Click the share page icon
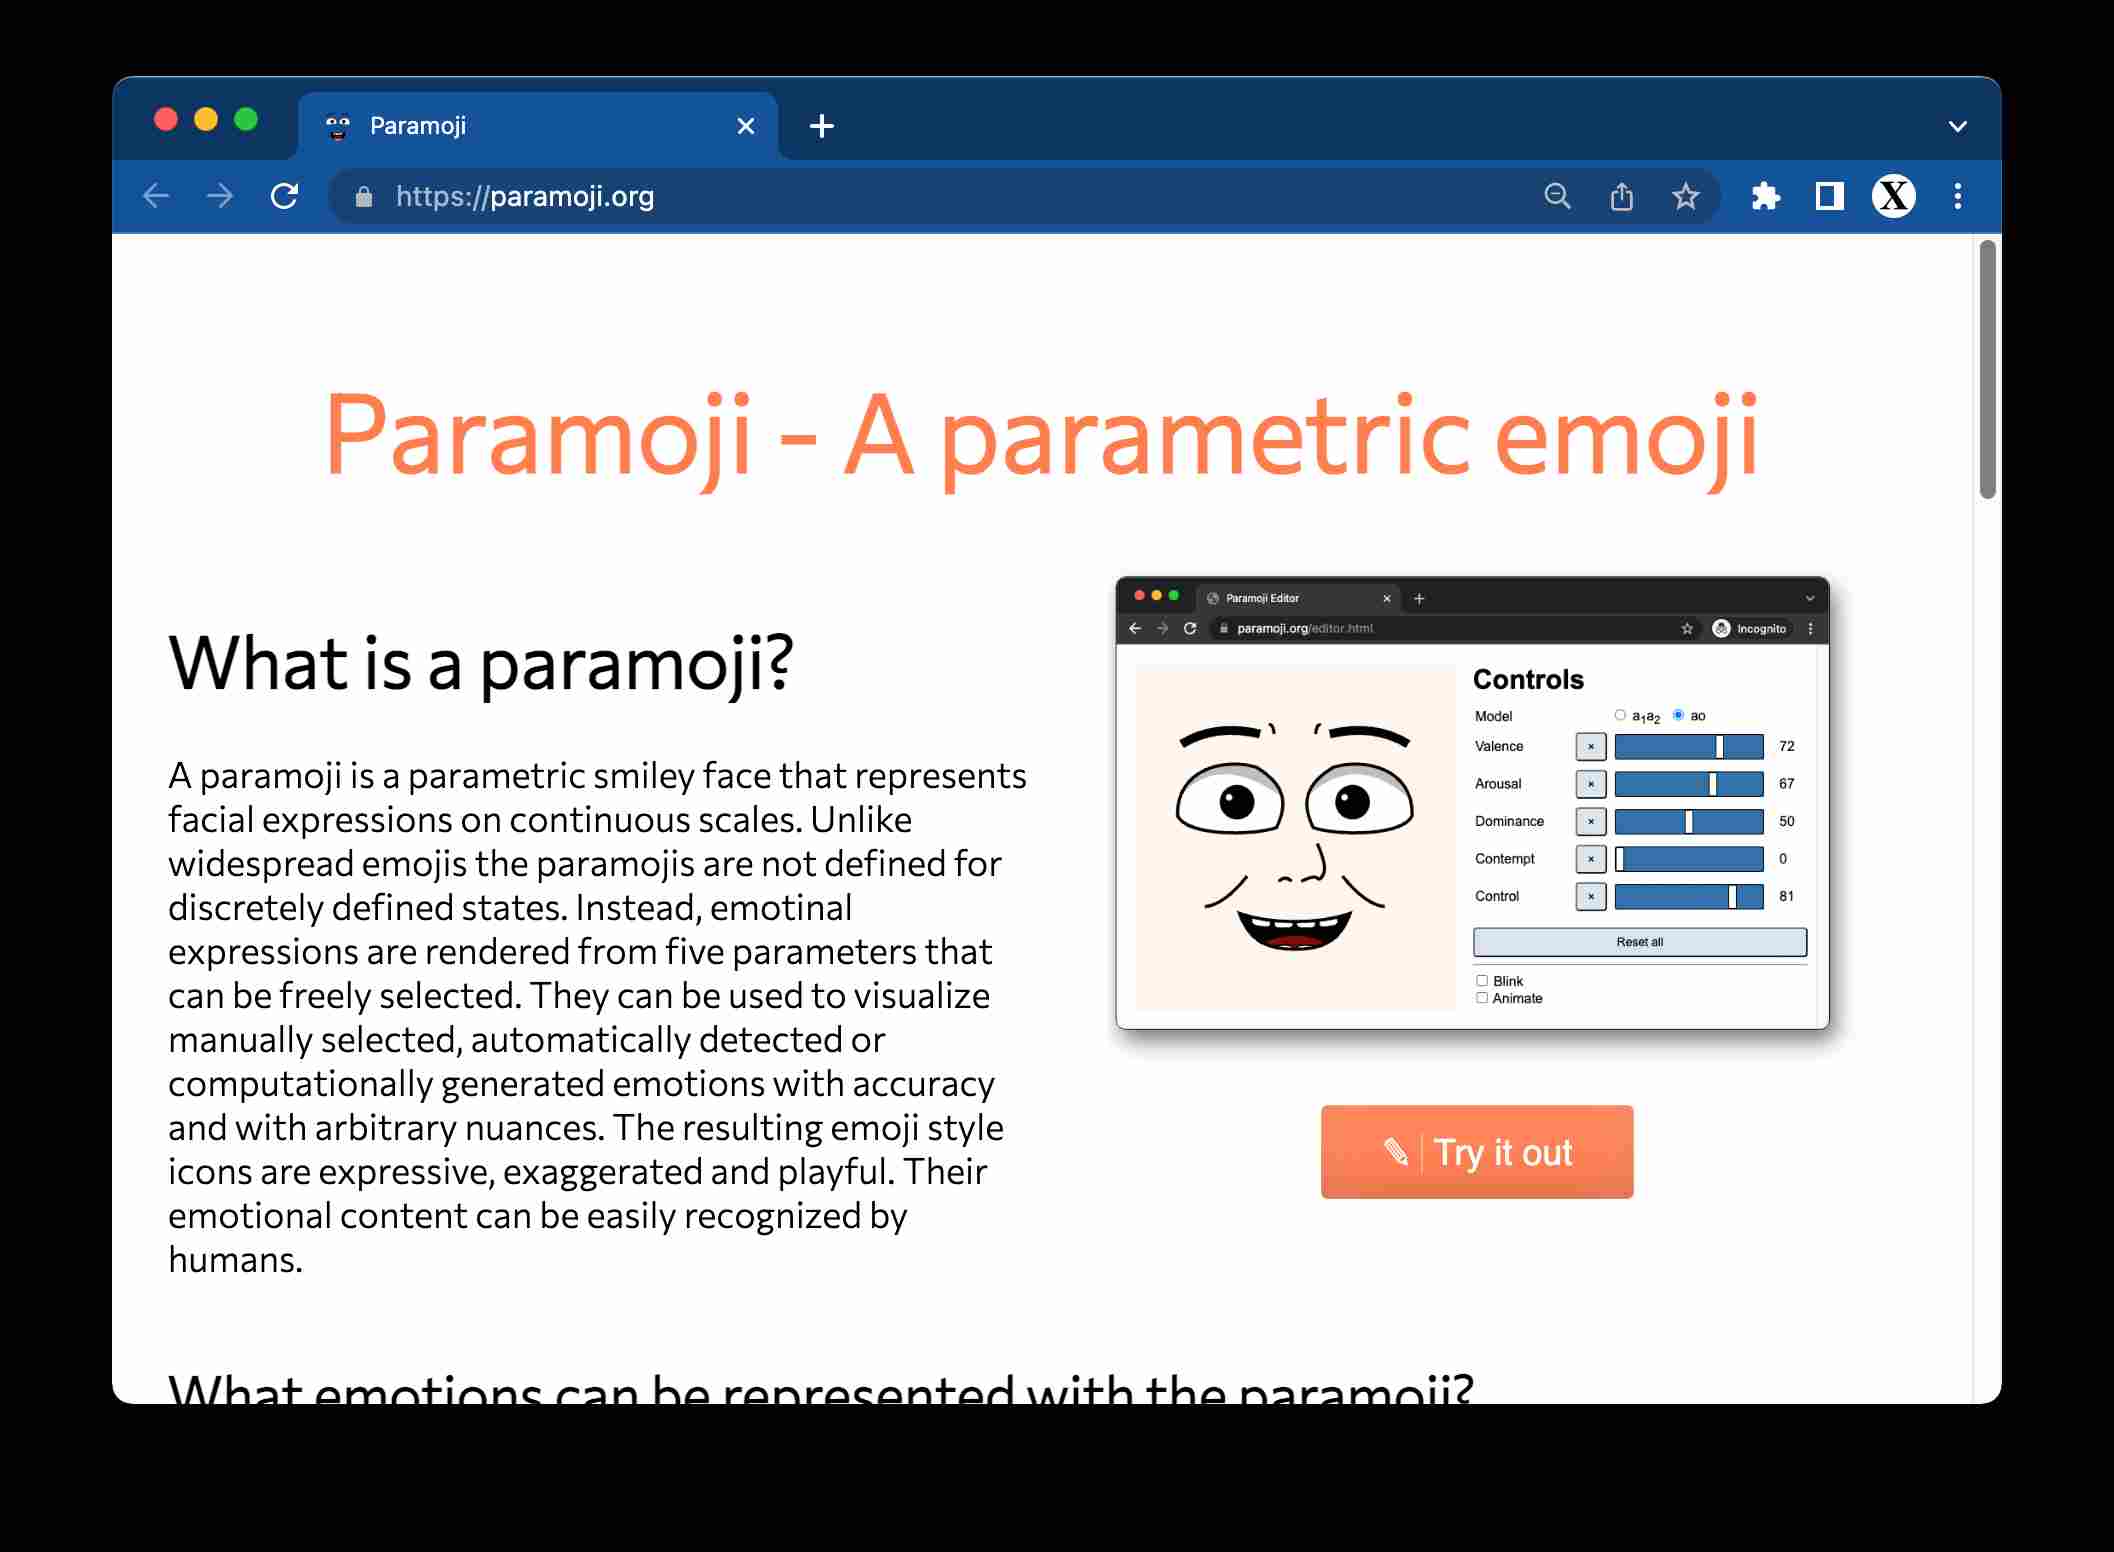This screenshot has height=1552, width=2114. 1621,196
